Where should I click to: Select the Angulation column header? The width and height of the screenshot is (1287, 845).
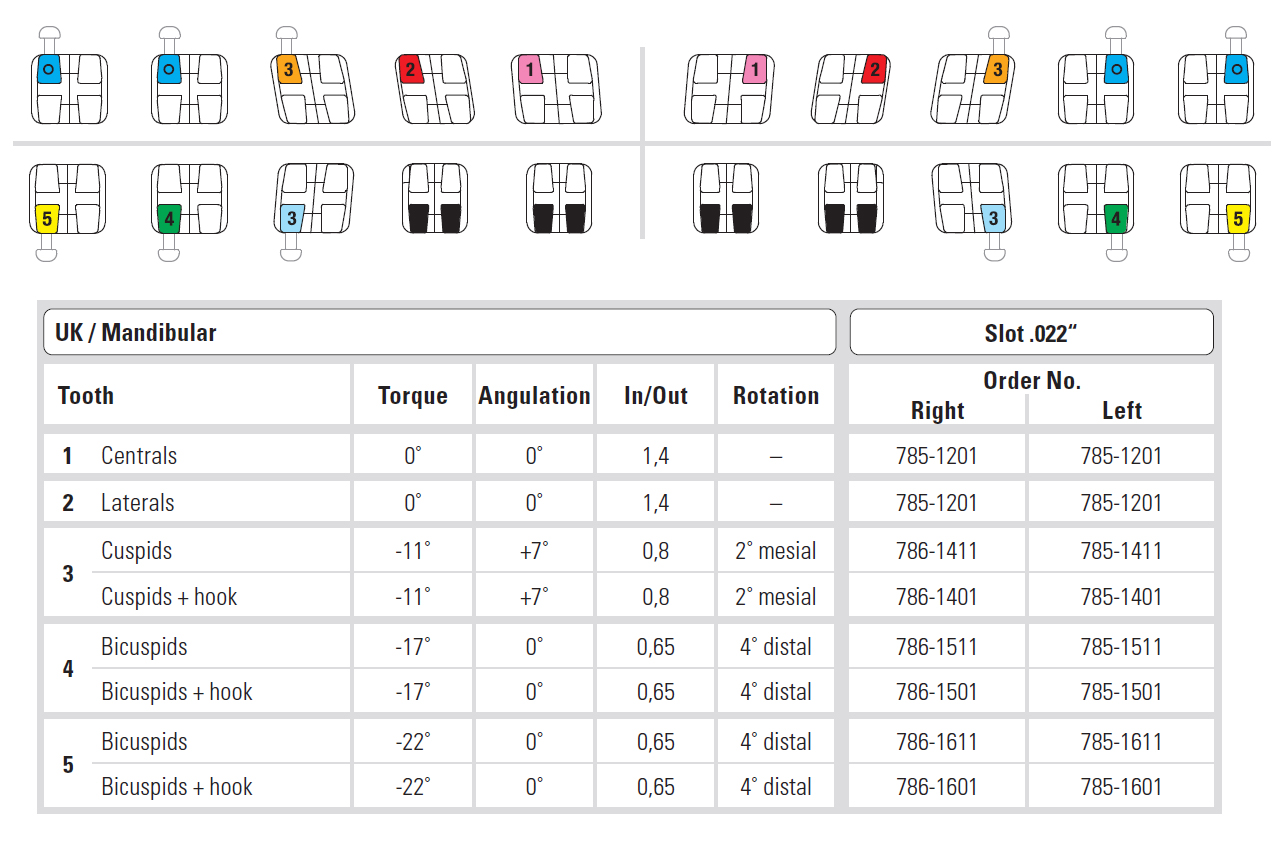coord(534,396)
